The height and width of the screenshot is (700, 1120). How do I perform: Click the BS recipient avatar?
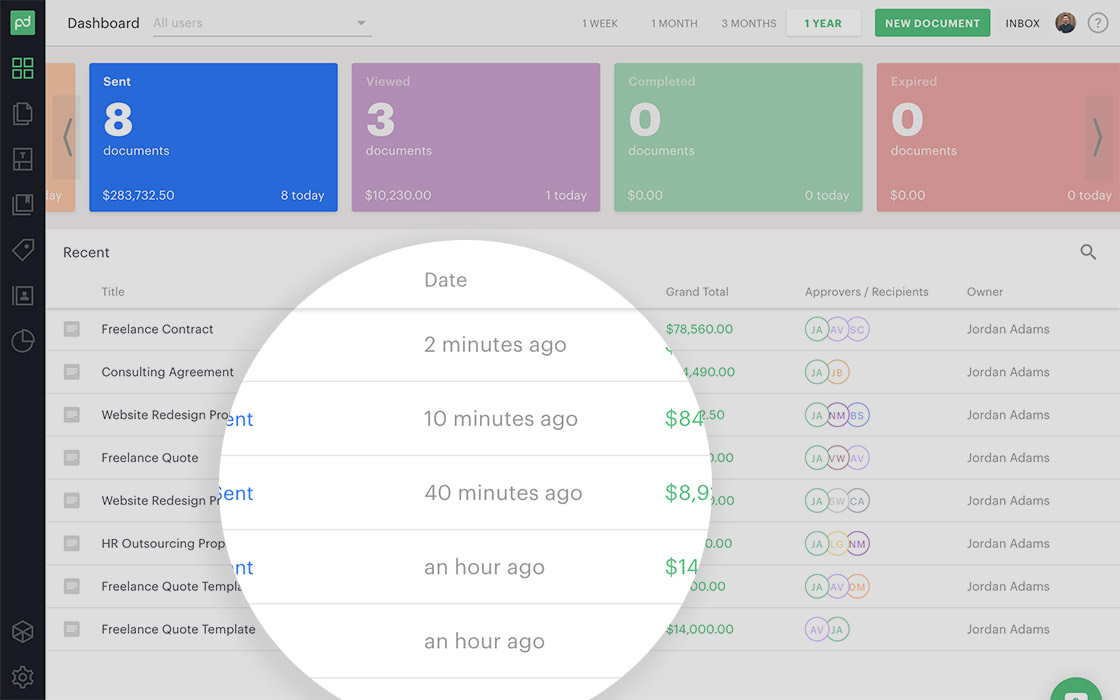pos(857,415)
